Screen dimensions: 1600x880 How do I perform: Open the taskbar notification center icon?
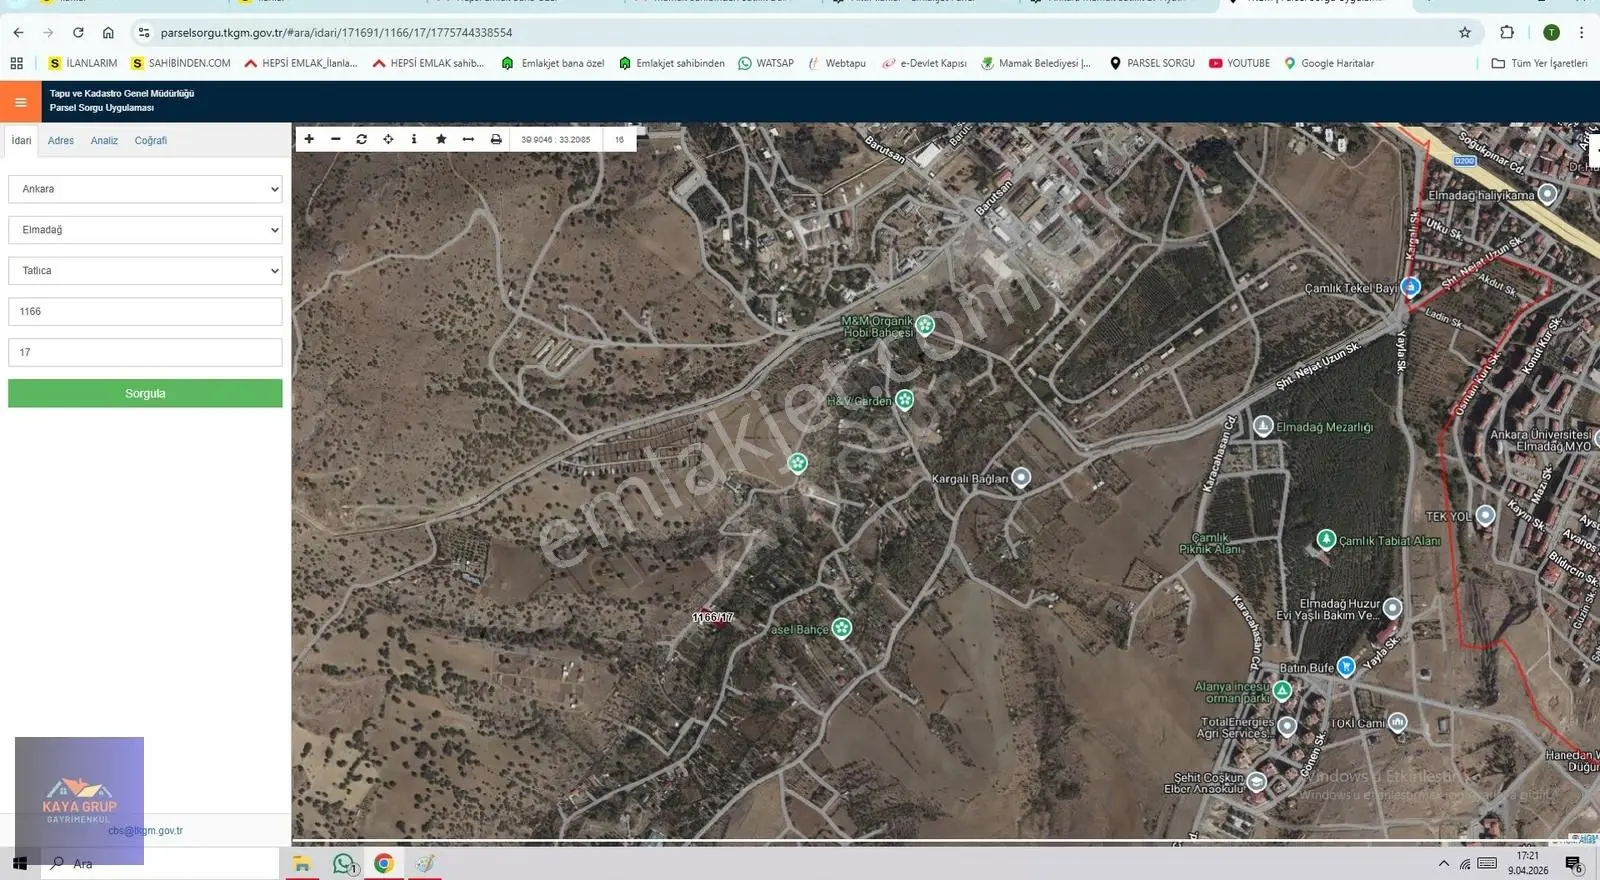1574,864
